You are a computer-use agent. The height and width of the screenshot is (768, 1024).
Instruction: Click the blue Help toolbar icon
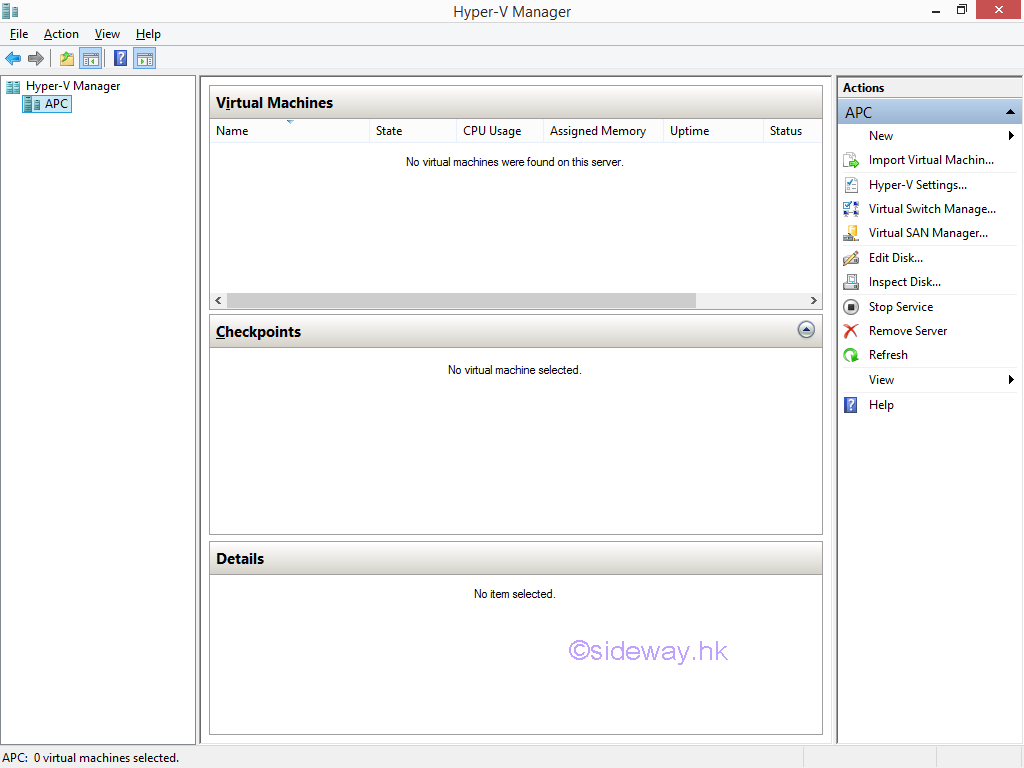tap(120, 59)
